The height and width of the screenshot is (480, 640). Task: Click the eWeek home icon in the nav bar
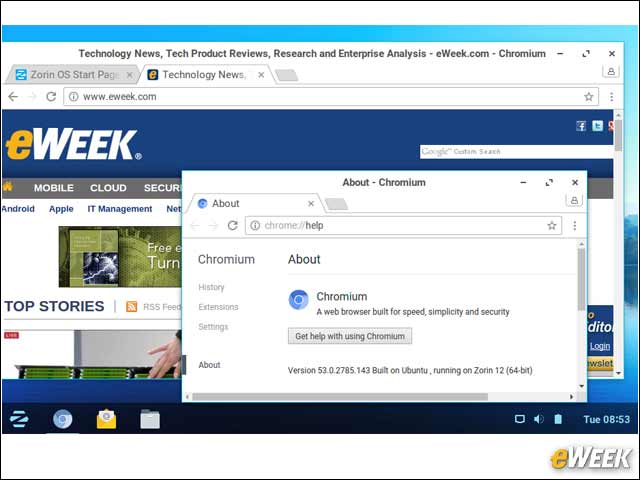pyautogui.click(x=8, y=187)
